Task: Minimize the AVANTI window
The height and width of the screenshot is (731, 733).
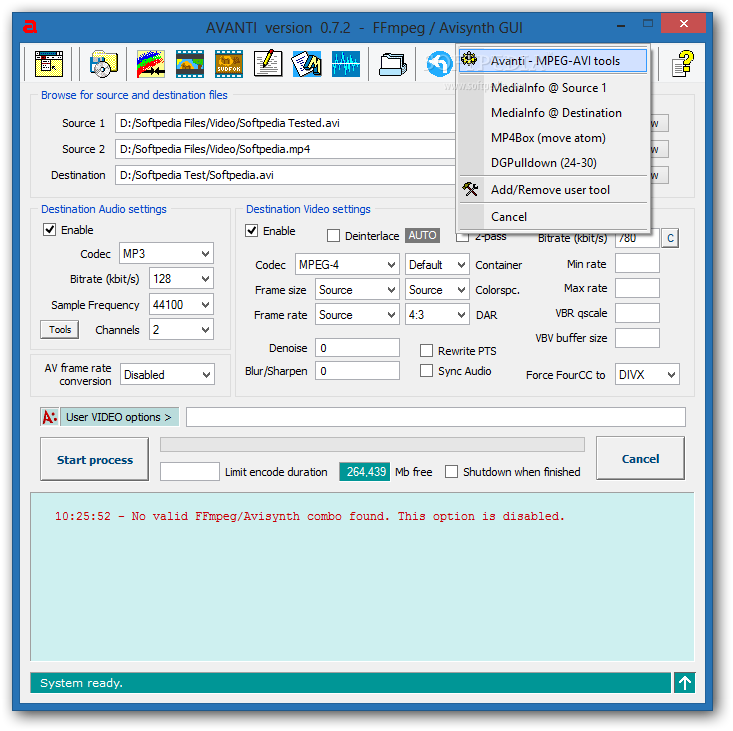Action: (x=621, y=26)
